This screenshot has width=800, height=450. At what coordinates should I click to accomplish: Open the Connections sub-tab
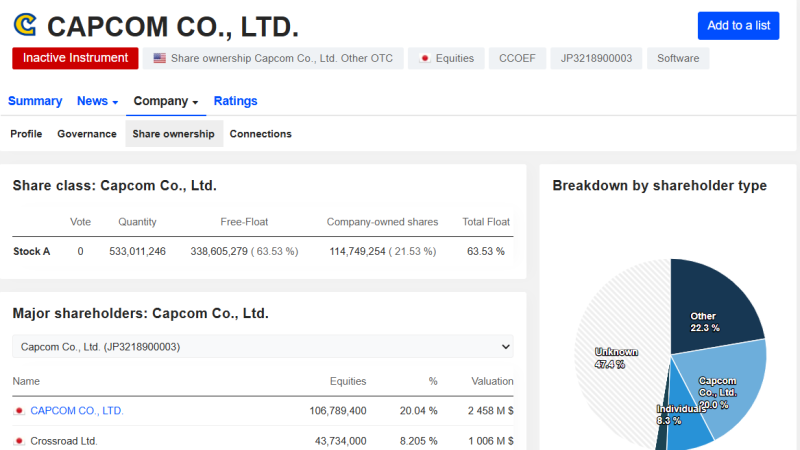tap(260, 134)
